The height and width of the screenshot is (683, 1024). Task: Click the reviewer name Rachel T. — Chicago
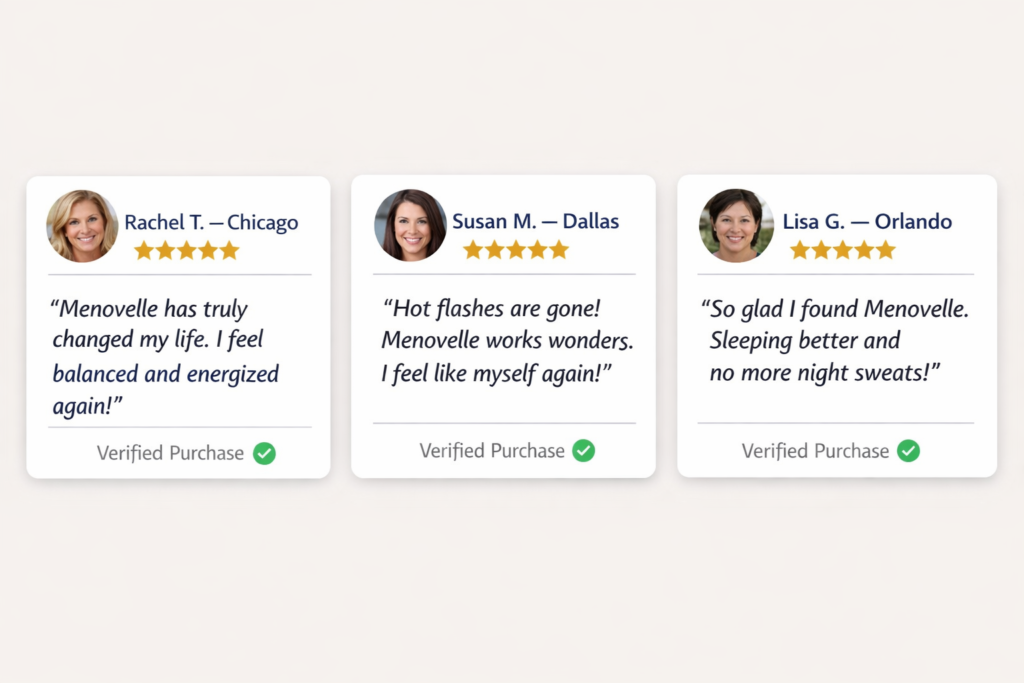pyautogui.click(x=211, y=222)
